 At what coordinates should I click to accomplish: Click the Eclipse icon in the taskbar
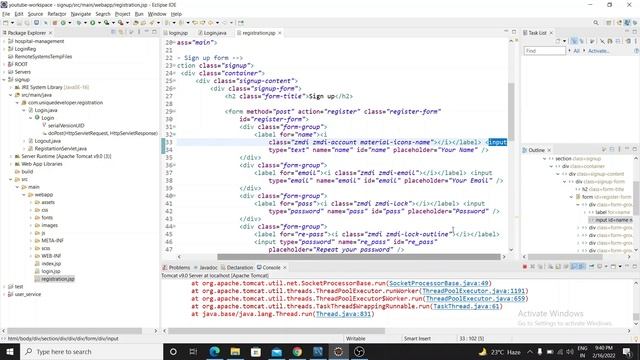tap(338, 351)
